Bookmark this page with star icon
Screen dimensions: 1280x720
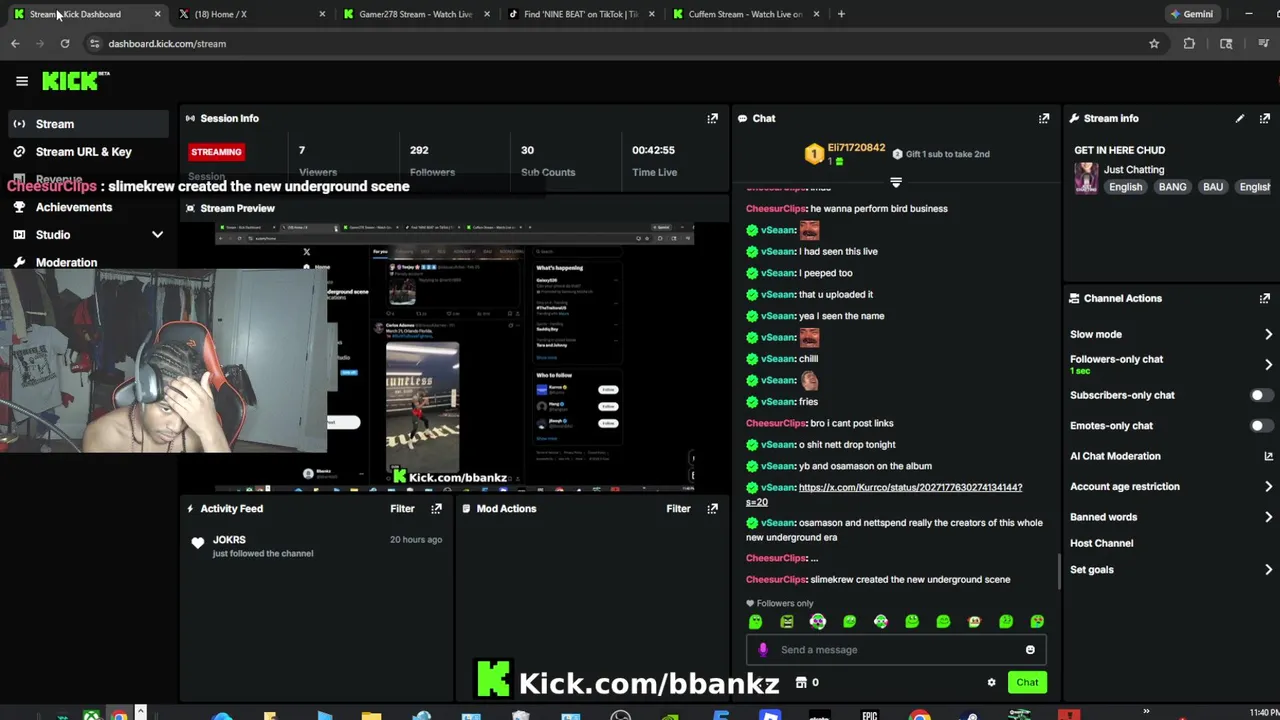pos(1154,44)
